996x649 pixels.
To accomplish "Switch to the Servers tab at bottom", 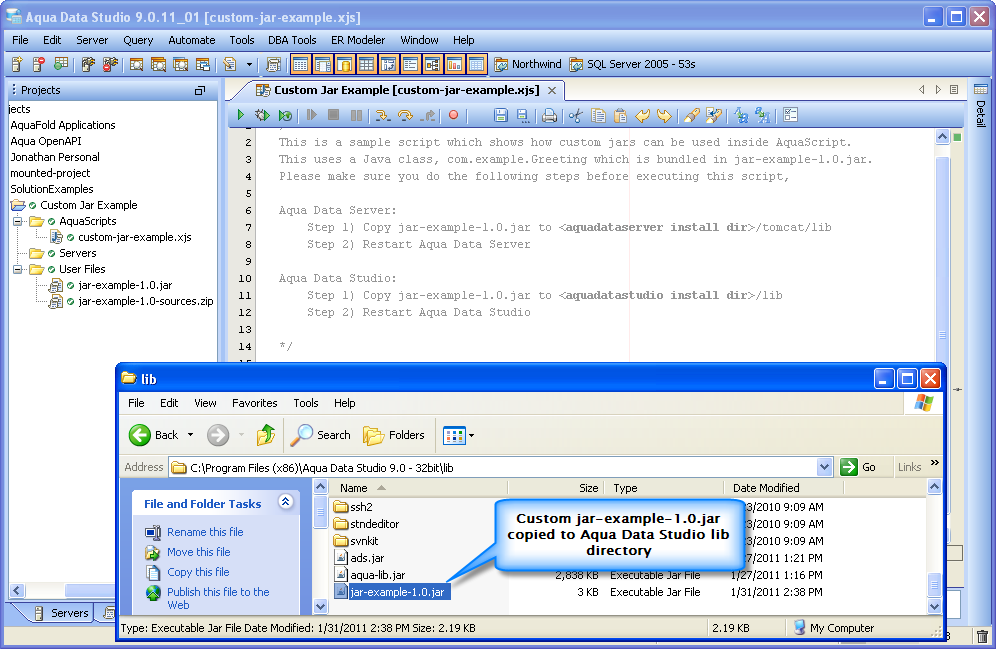I will click(x=62, y=613).
